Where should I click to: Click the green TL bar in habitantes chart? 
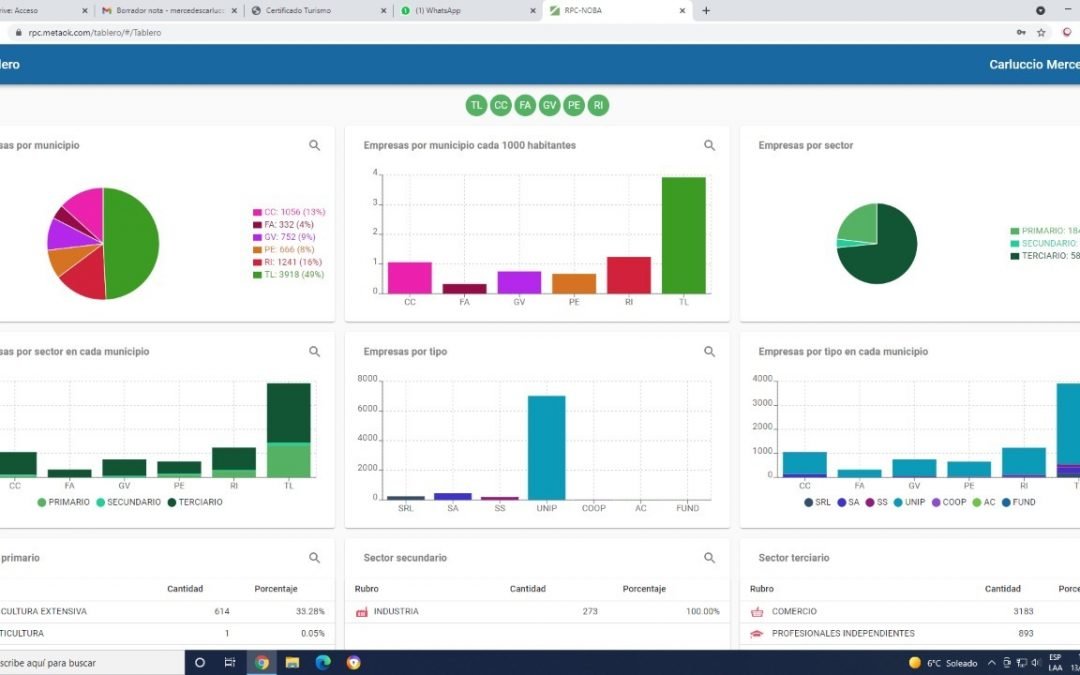683,235
